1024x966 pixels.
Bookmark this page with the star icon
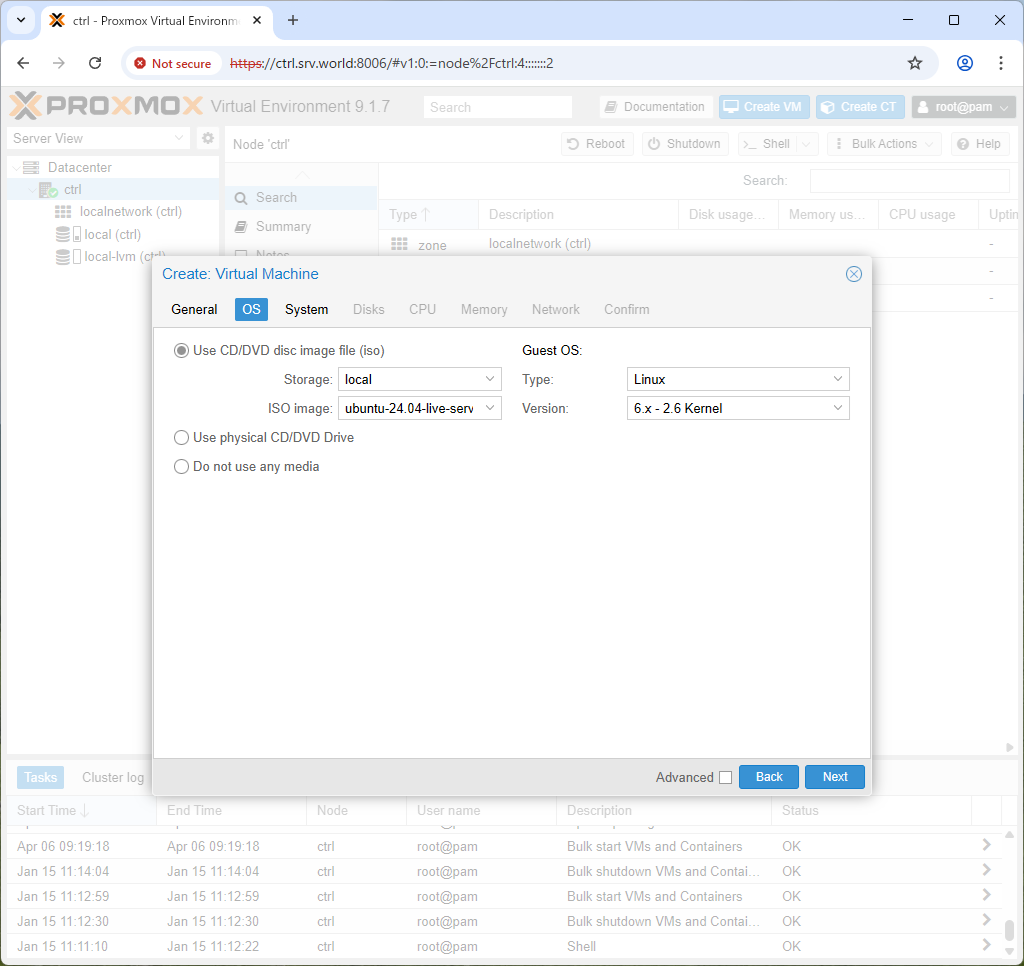[x=915, y=63]
